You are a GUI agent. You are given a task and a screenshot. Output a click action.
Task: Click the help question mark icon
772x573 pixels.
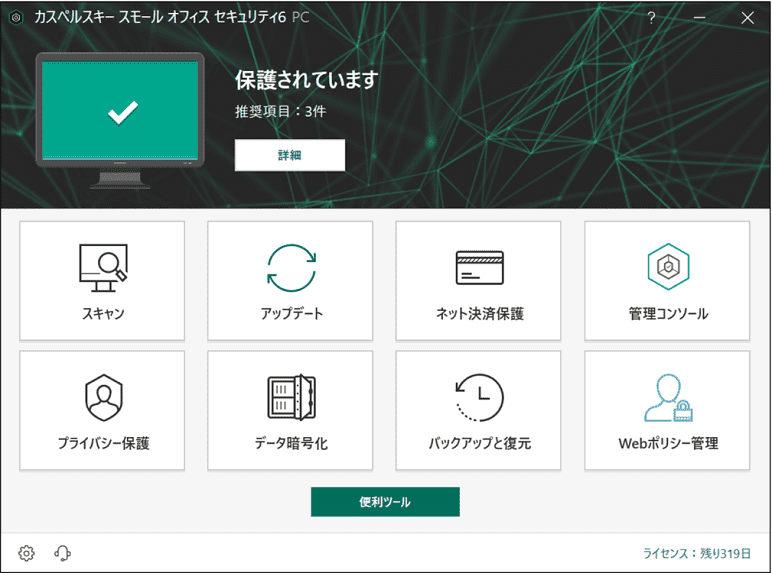coord(651,18)
